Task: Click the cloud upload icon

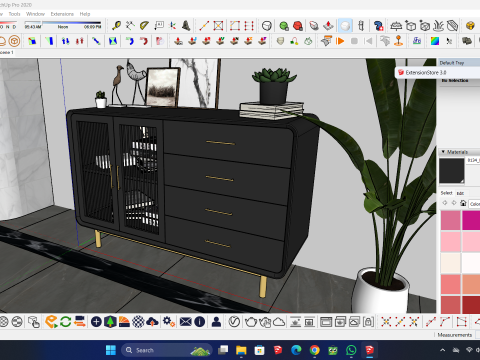Action: (152, 322)
